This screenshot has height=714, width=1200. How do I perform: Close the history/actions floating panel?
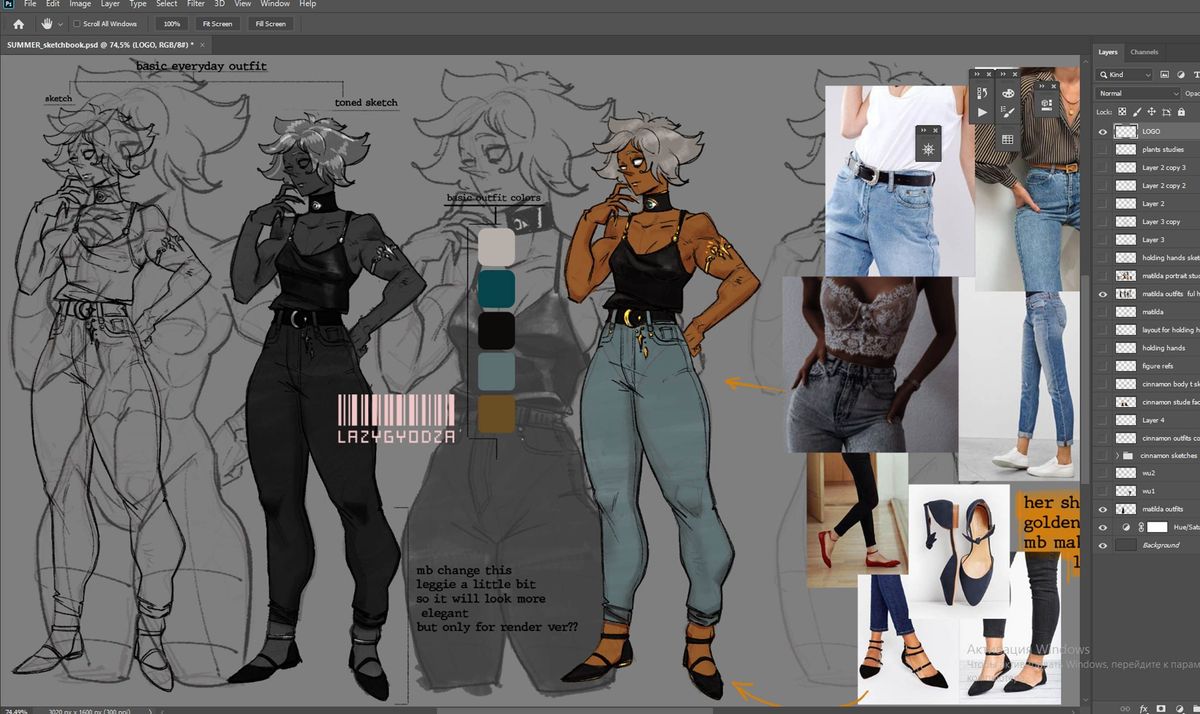pos(989,74)
